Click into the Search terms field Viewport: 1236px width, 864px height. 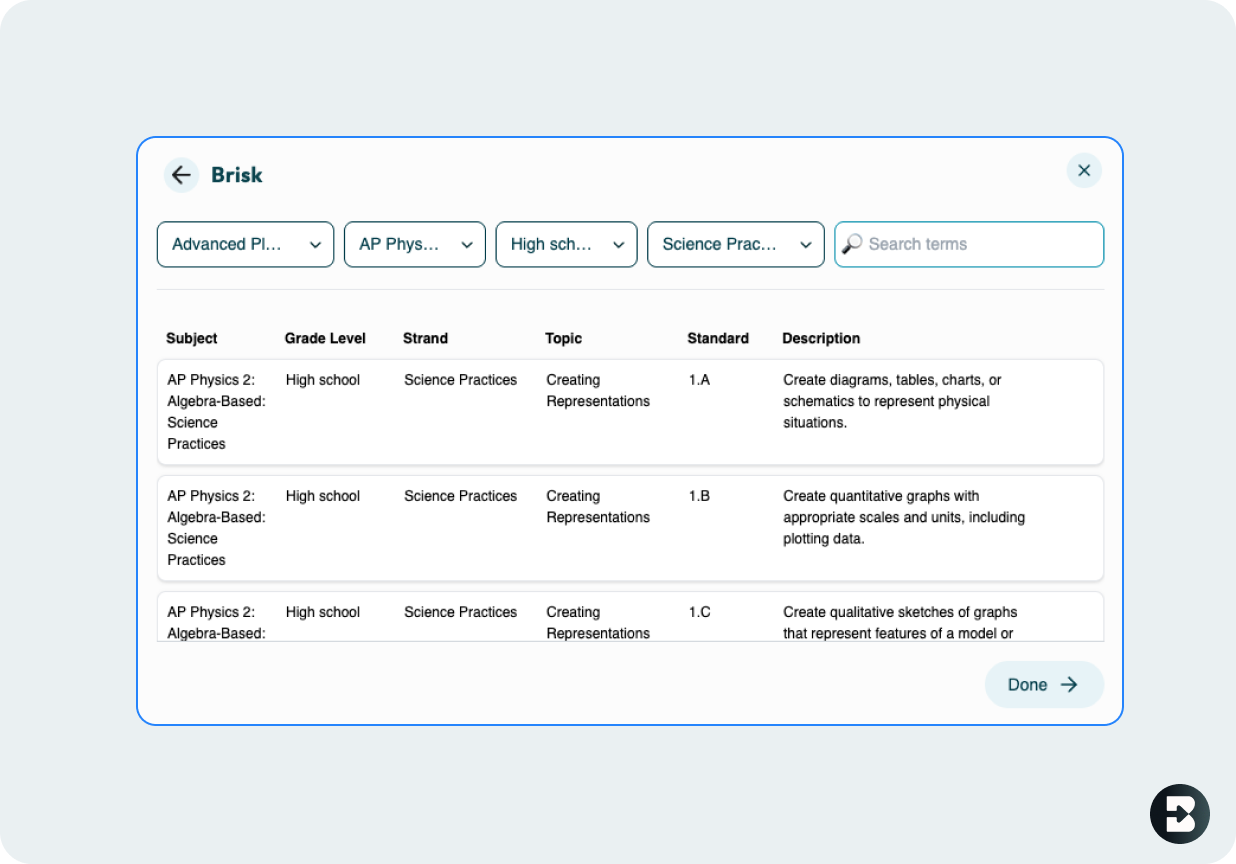pos(970,244)
